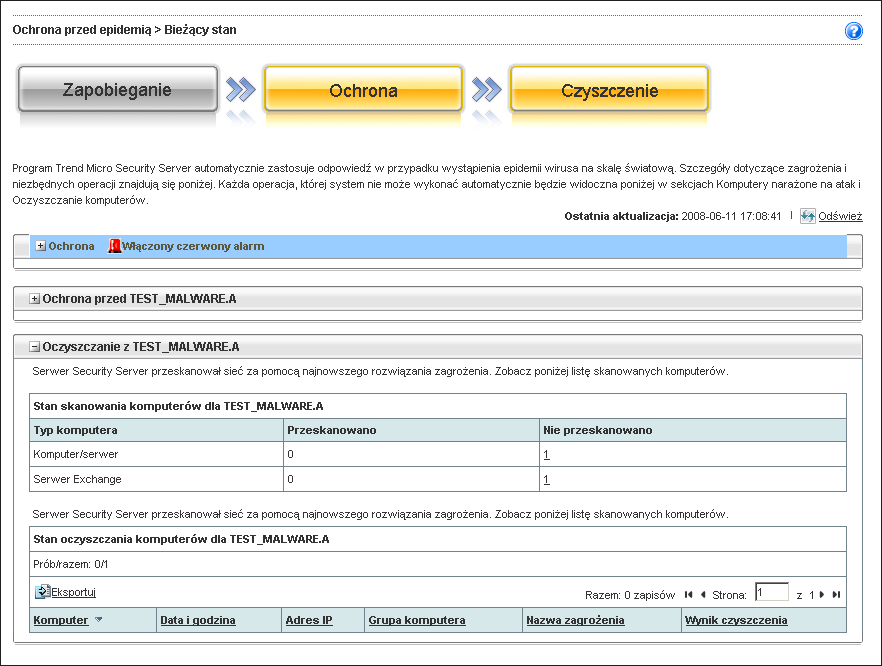Image resolution: width=882 pixels, height=666 pixels.
Task: Click the Strona page number field
Action: pos(771,592)
